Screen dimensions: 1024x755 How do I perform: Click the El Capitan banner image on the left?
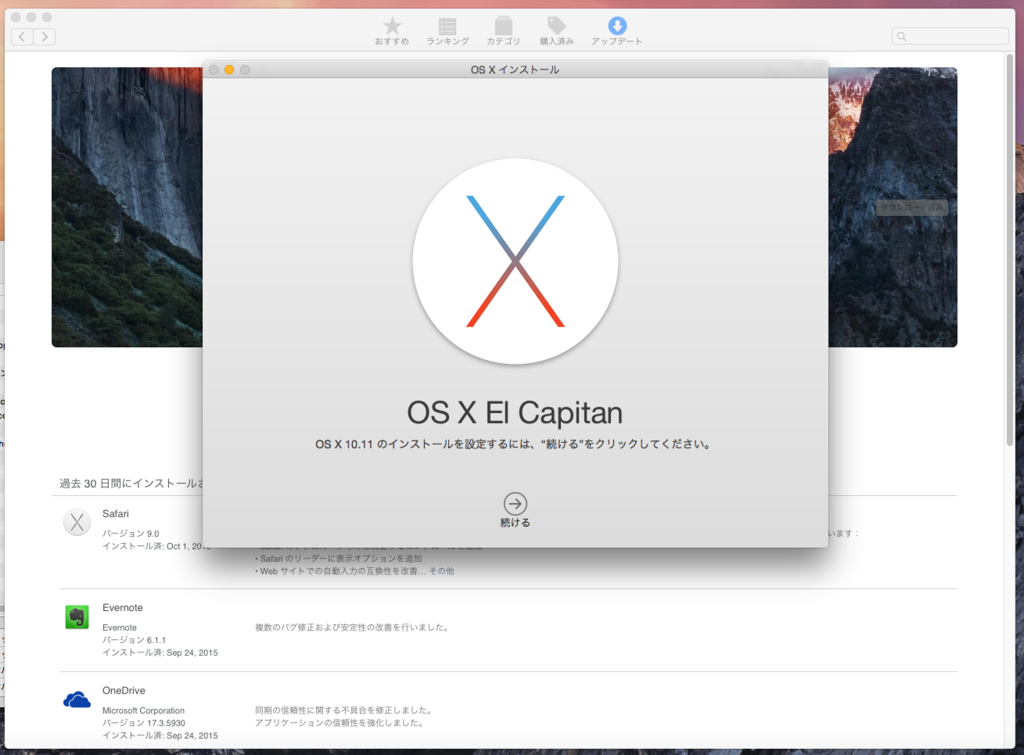click(127, 207)
